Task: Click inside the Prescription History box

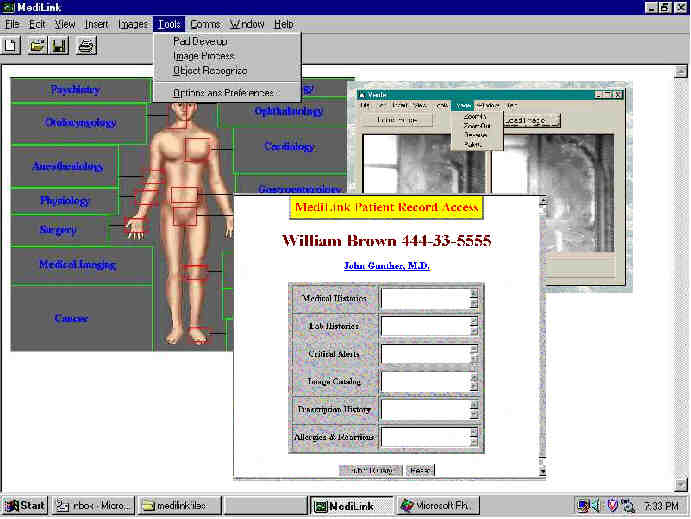Action: click(424, 409)
